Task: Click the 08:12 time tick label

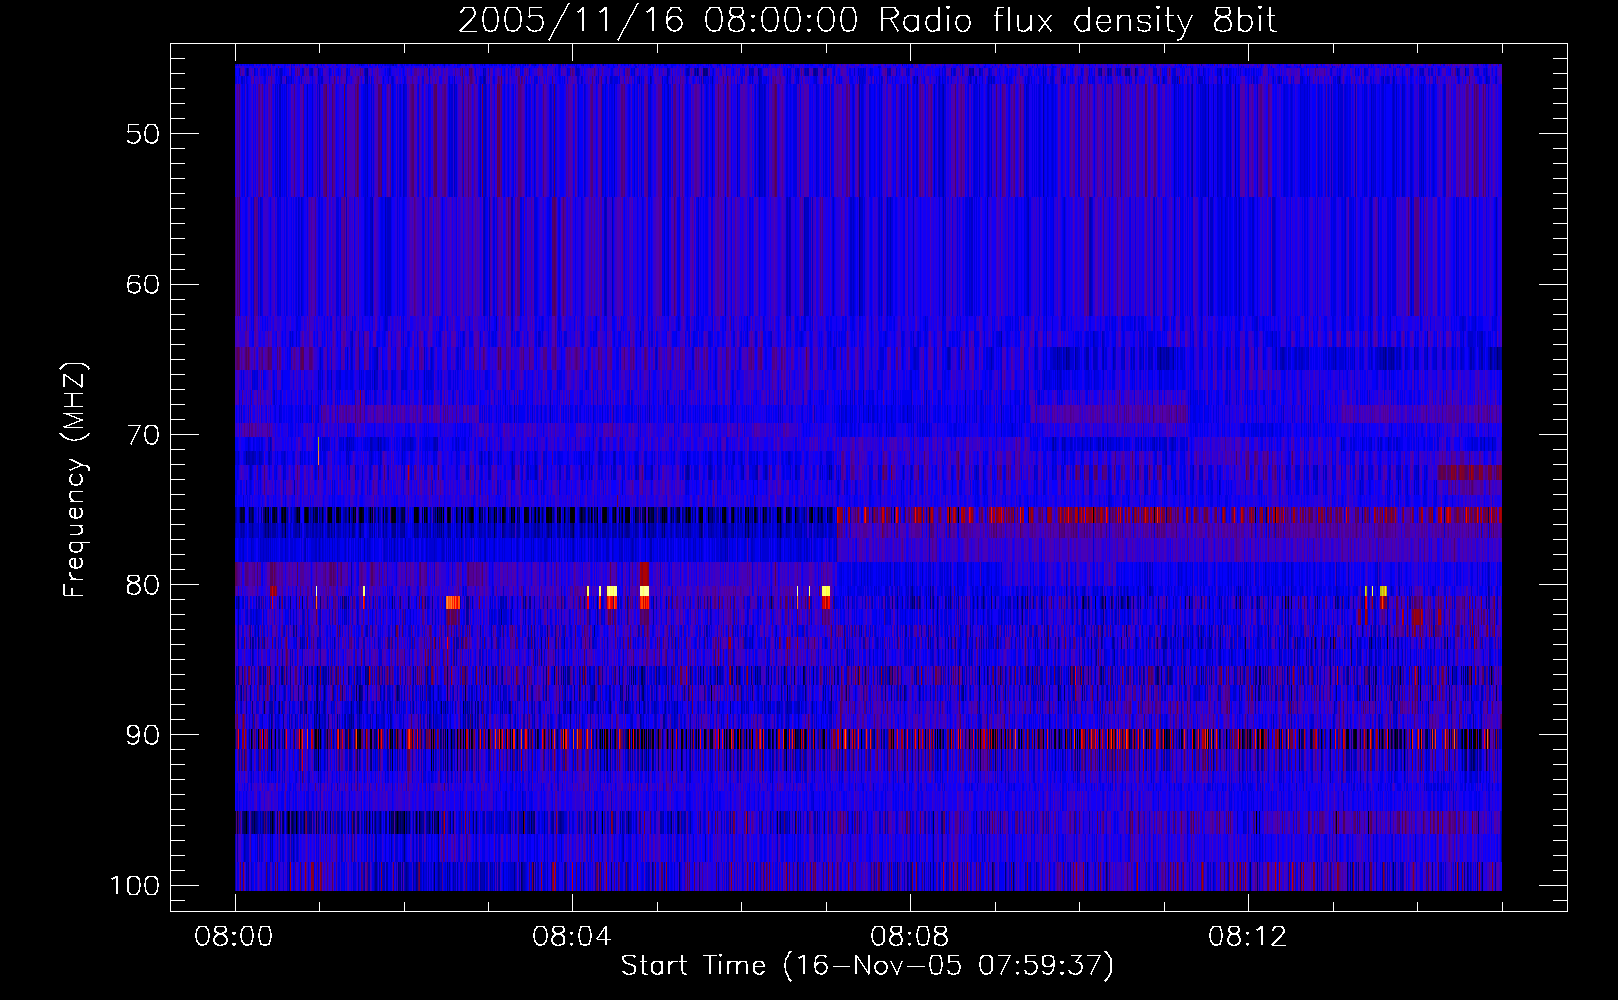Action: tap(1247, 937)
